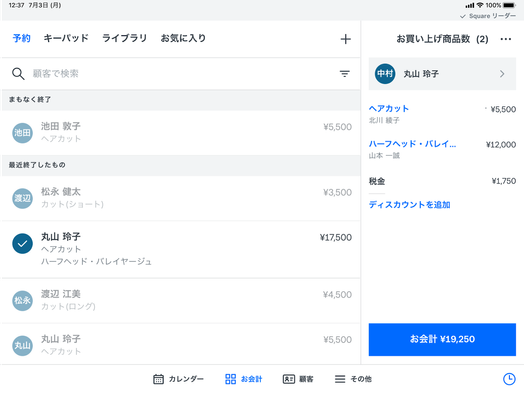Click the hamburger その他 icon

[340, 379]
